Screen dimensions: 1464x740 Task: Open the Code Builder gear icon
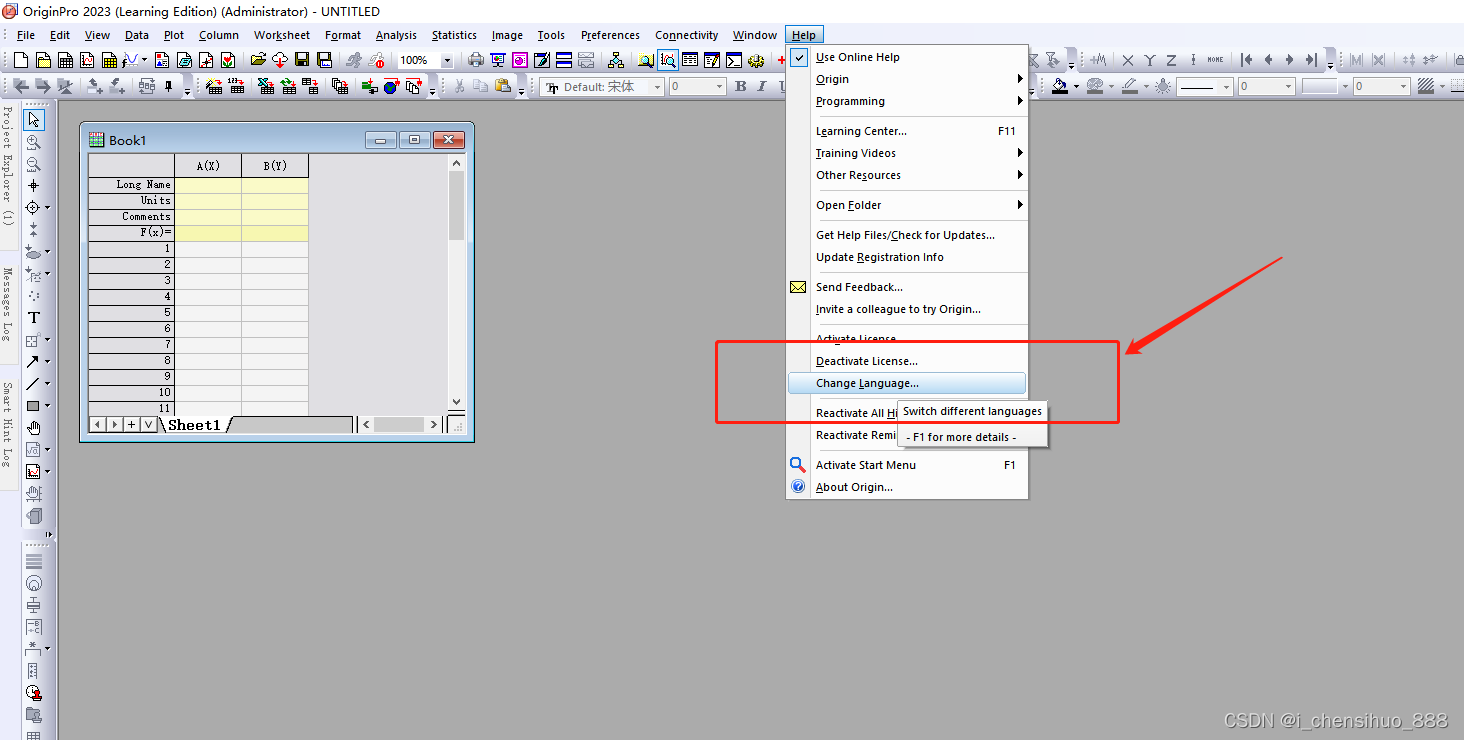756,60
